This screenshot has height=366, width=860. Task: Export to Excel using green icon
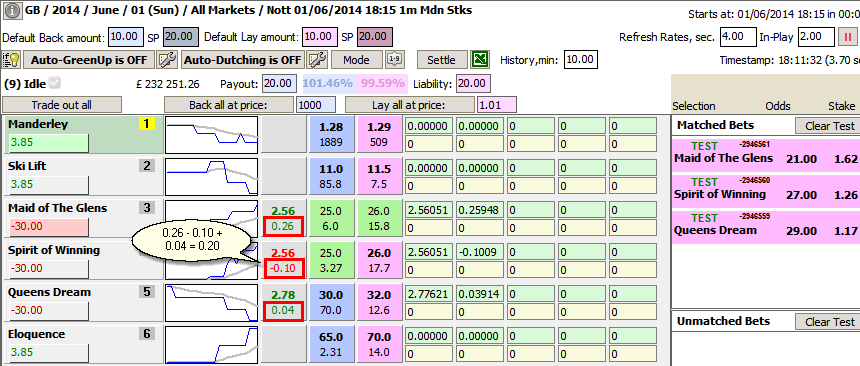click(480, 59)
